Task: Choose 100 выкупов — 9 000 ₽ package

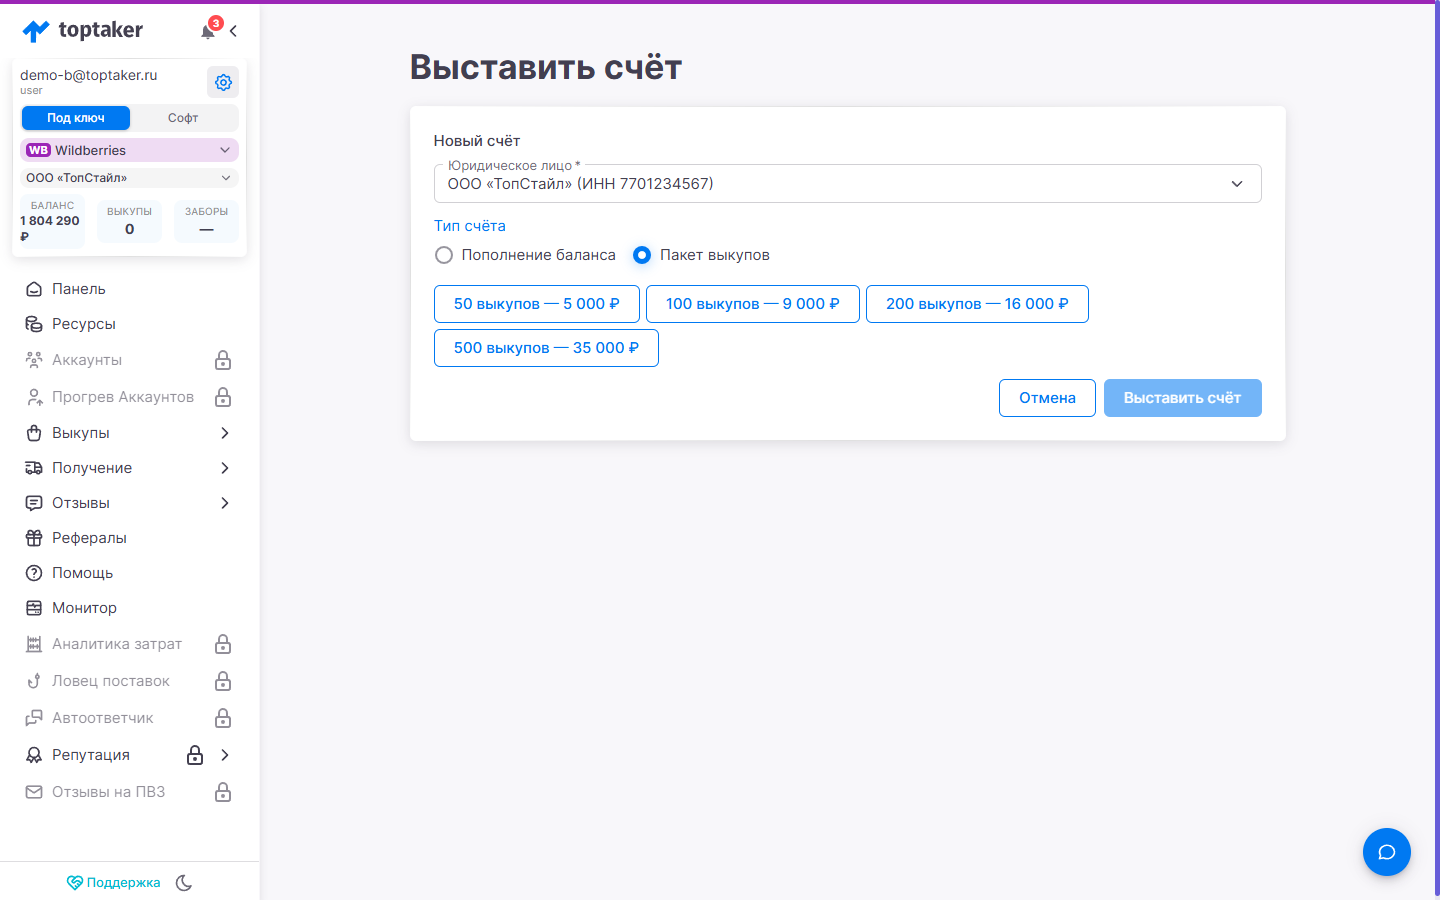Action: (x=753, y=304)
